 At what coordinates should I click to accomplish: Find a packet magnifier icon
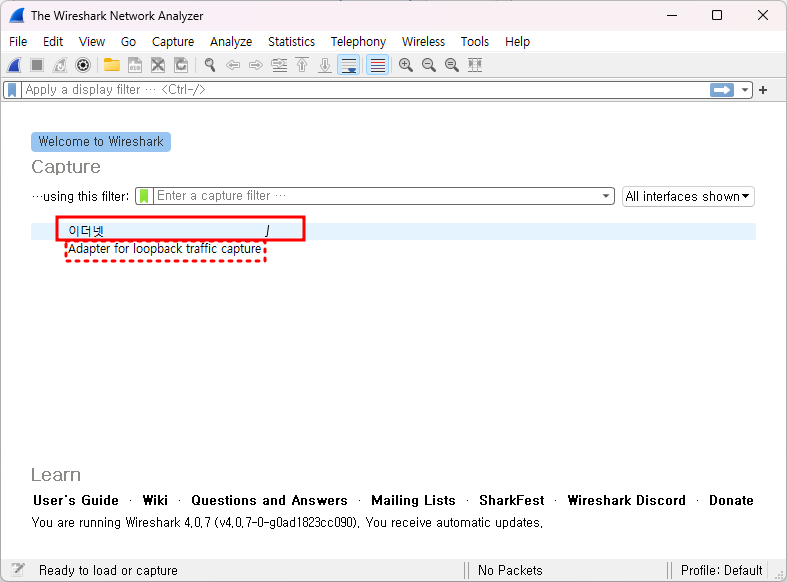point(210,65)
